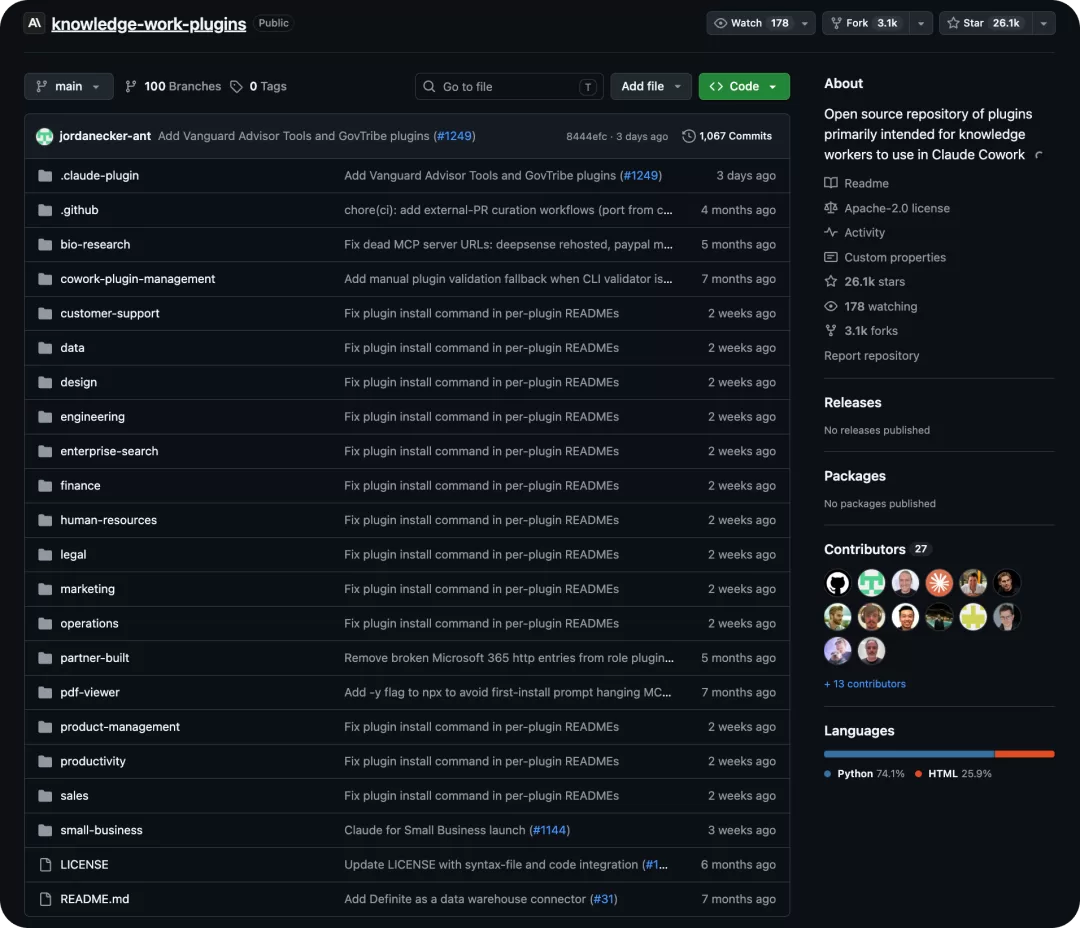
Task: Click the fork icon beside 3.1k forks
Action: [831, 331]
